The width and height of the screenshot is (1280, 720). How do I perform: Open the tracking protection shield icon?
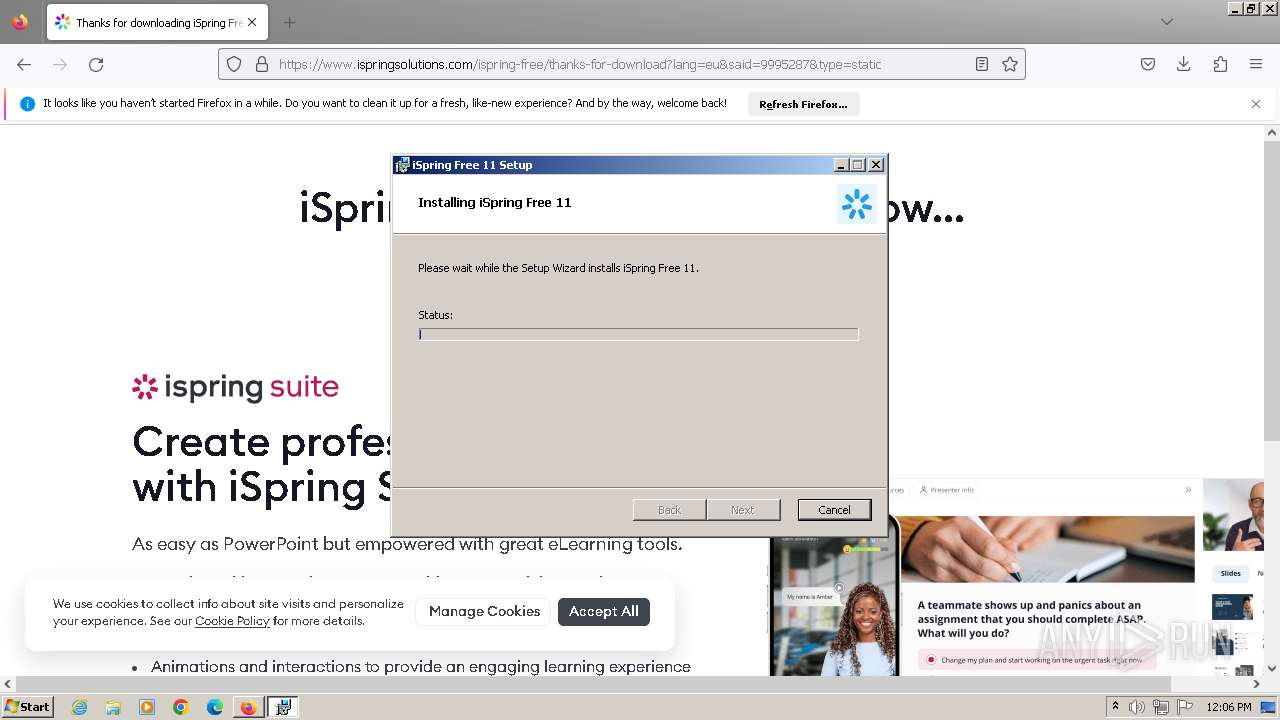click(x=234, y=64)
